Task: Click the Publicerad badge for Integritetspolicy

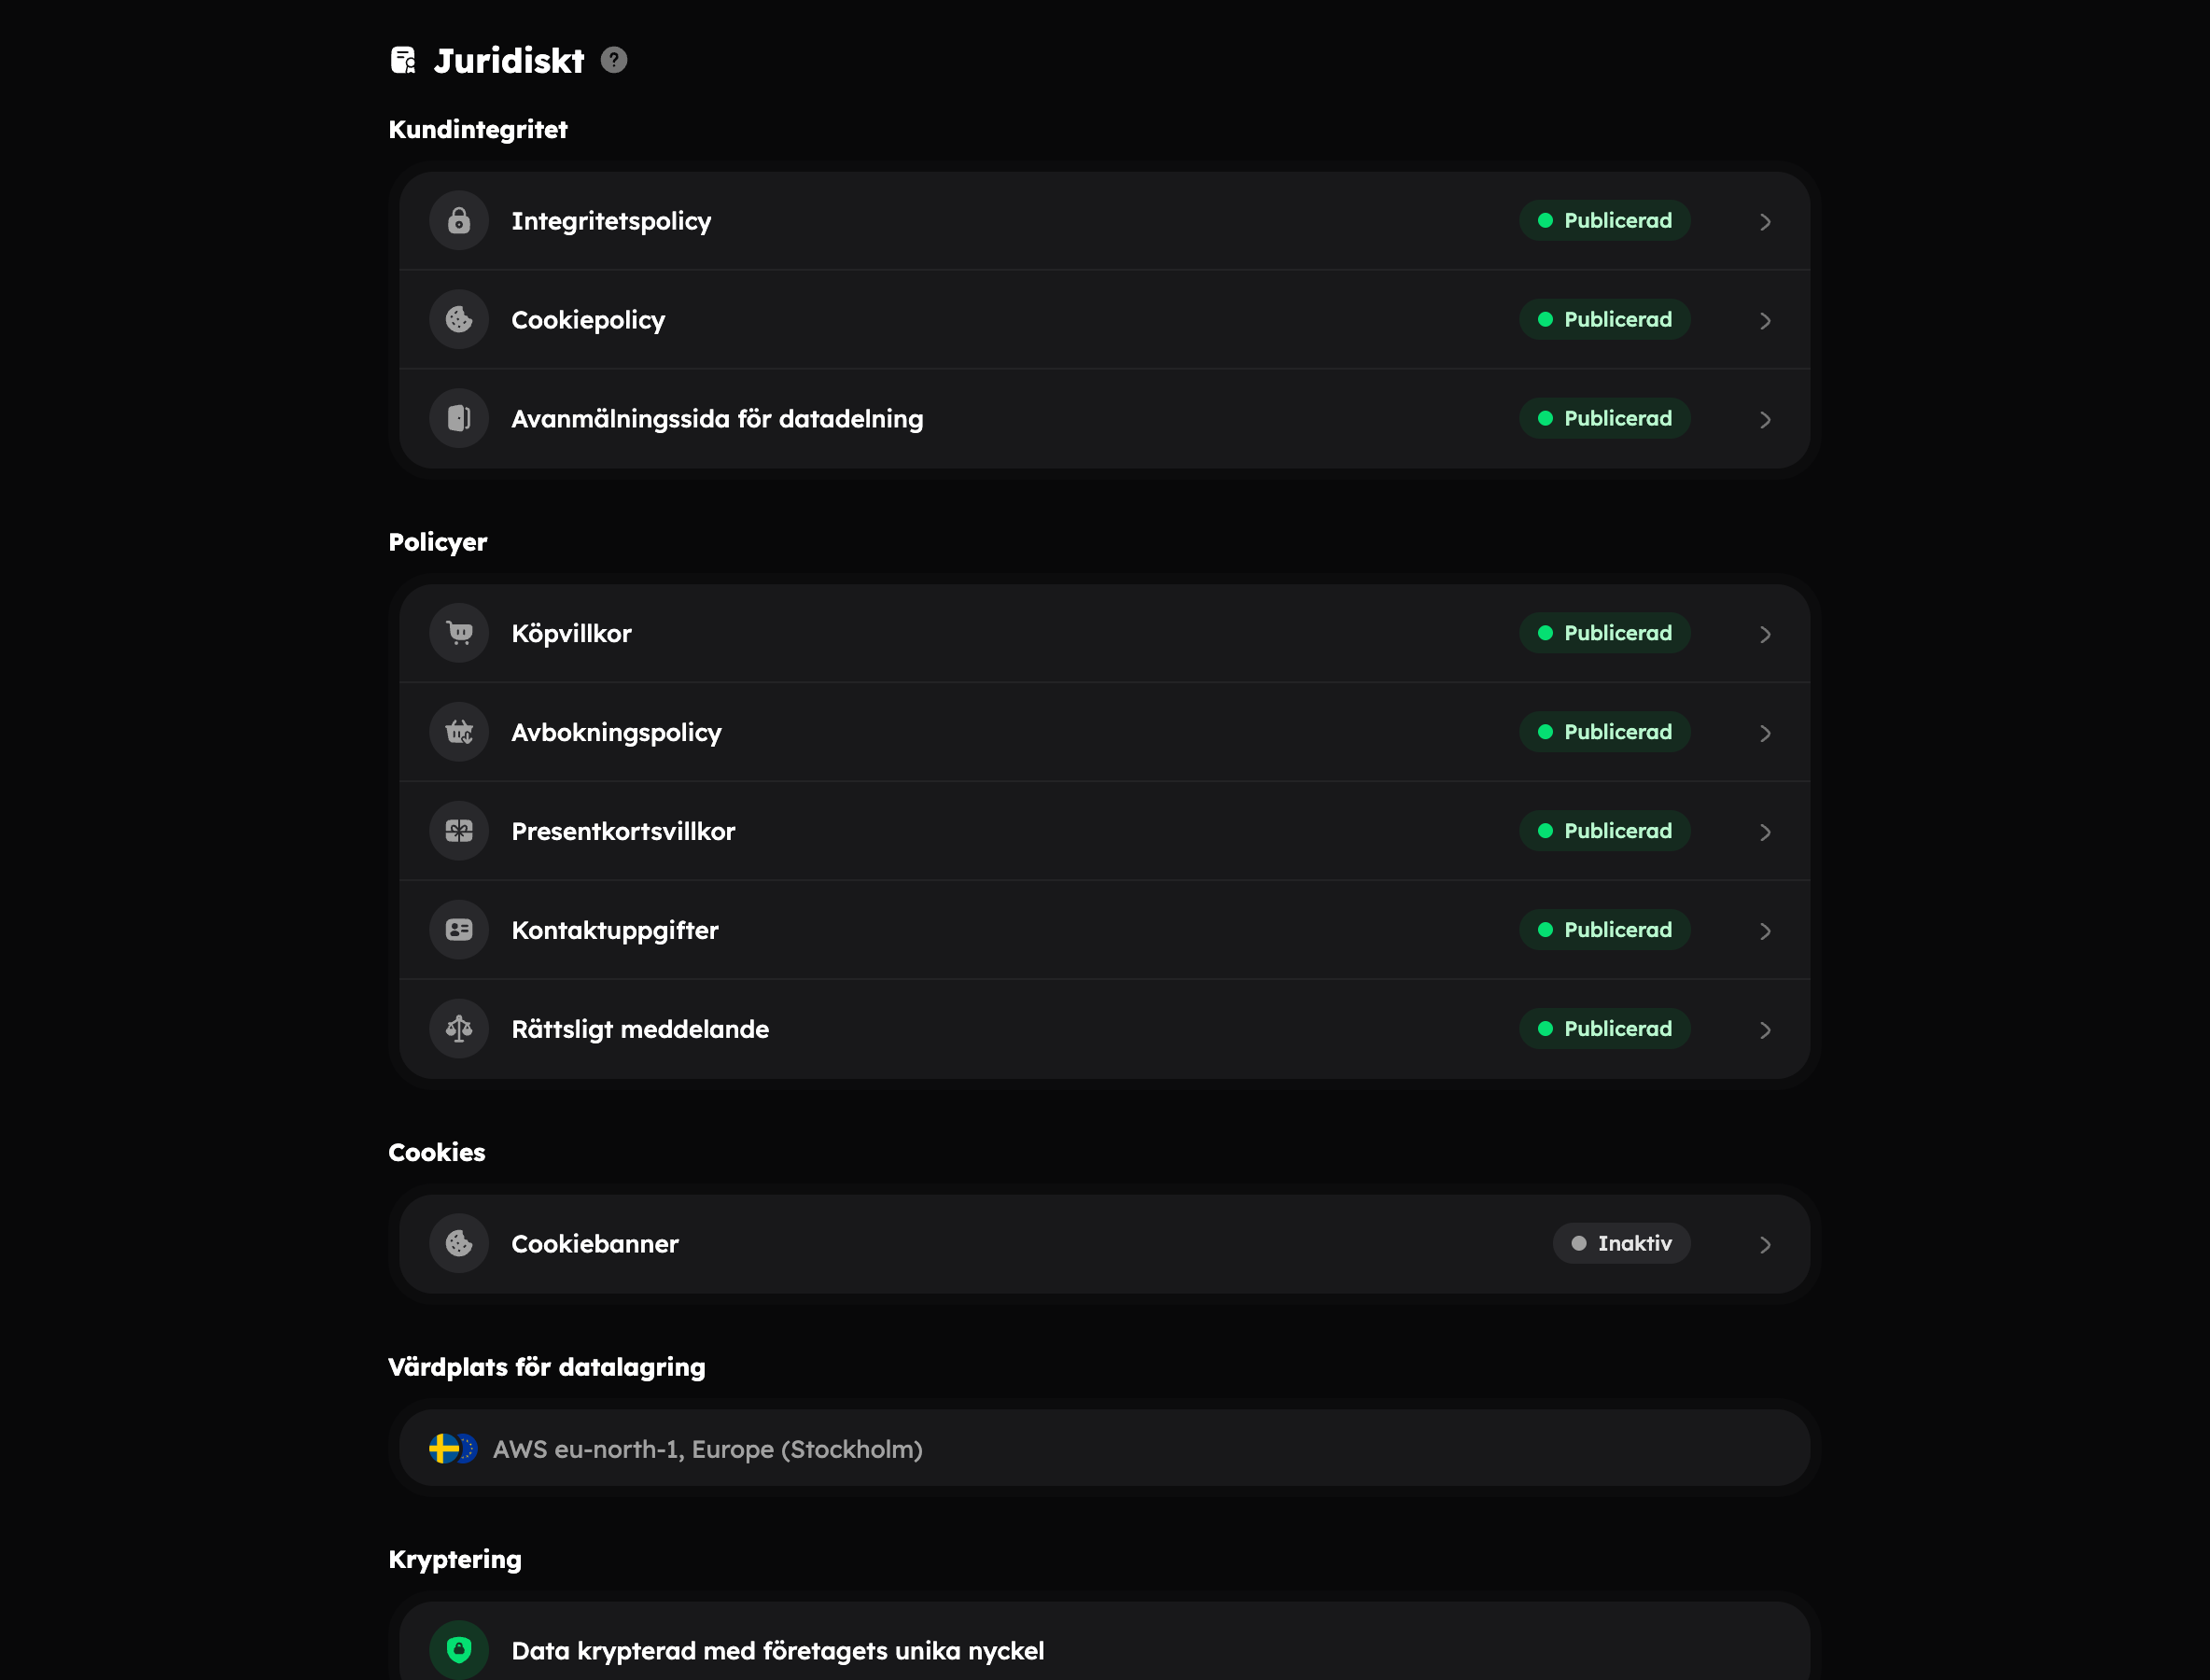Action: (1604, 221)
